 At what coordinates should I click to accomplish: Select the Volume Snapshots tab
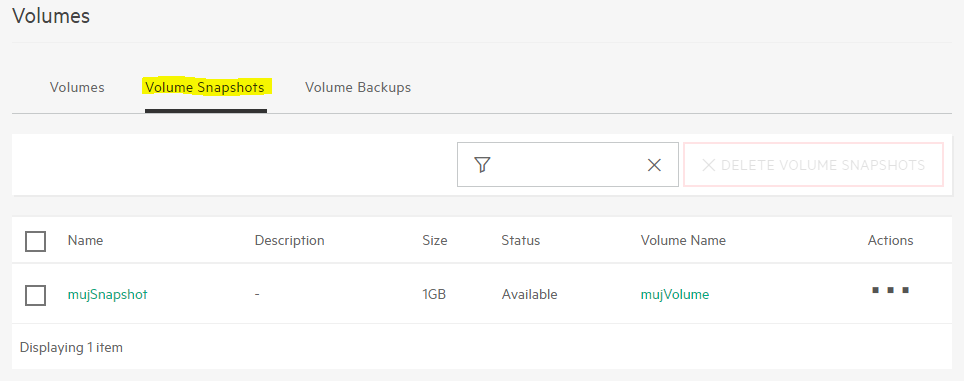pos(205,87)
